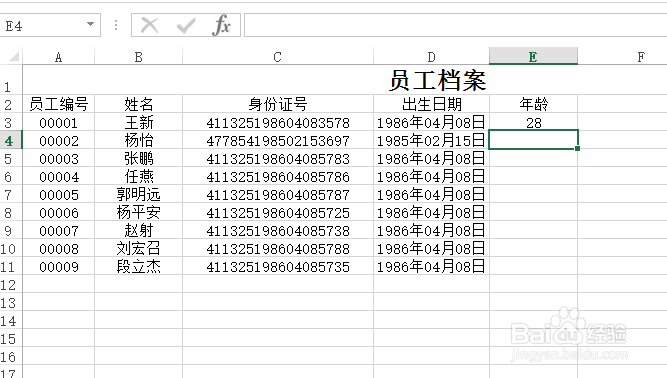Click the 员工编号 header cell
Screen dimensions: 667x378
(x=59, y=104)
